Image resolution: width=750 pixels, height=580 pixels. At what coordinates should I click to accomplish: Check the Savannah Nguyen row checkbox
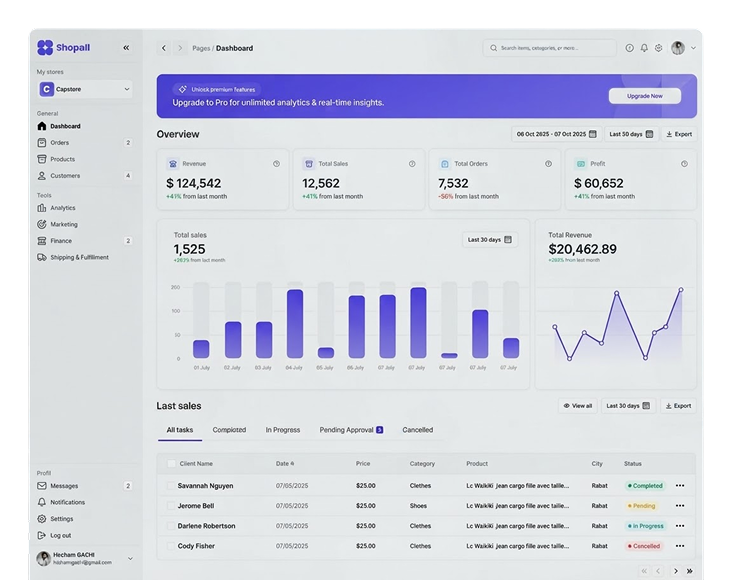coord(171,486)
